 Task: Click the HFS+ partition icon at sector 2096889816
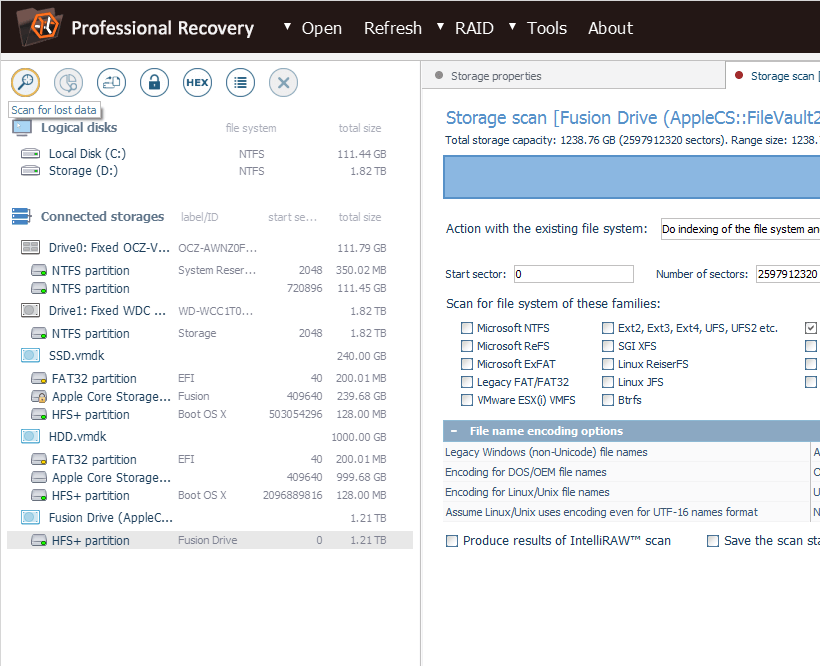(39, 495)
